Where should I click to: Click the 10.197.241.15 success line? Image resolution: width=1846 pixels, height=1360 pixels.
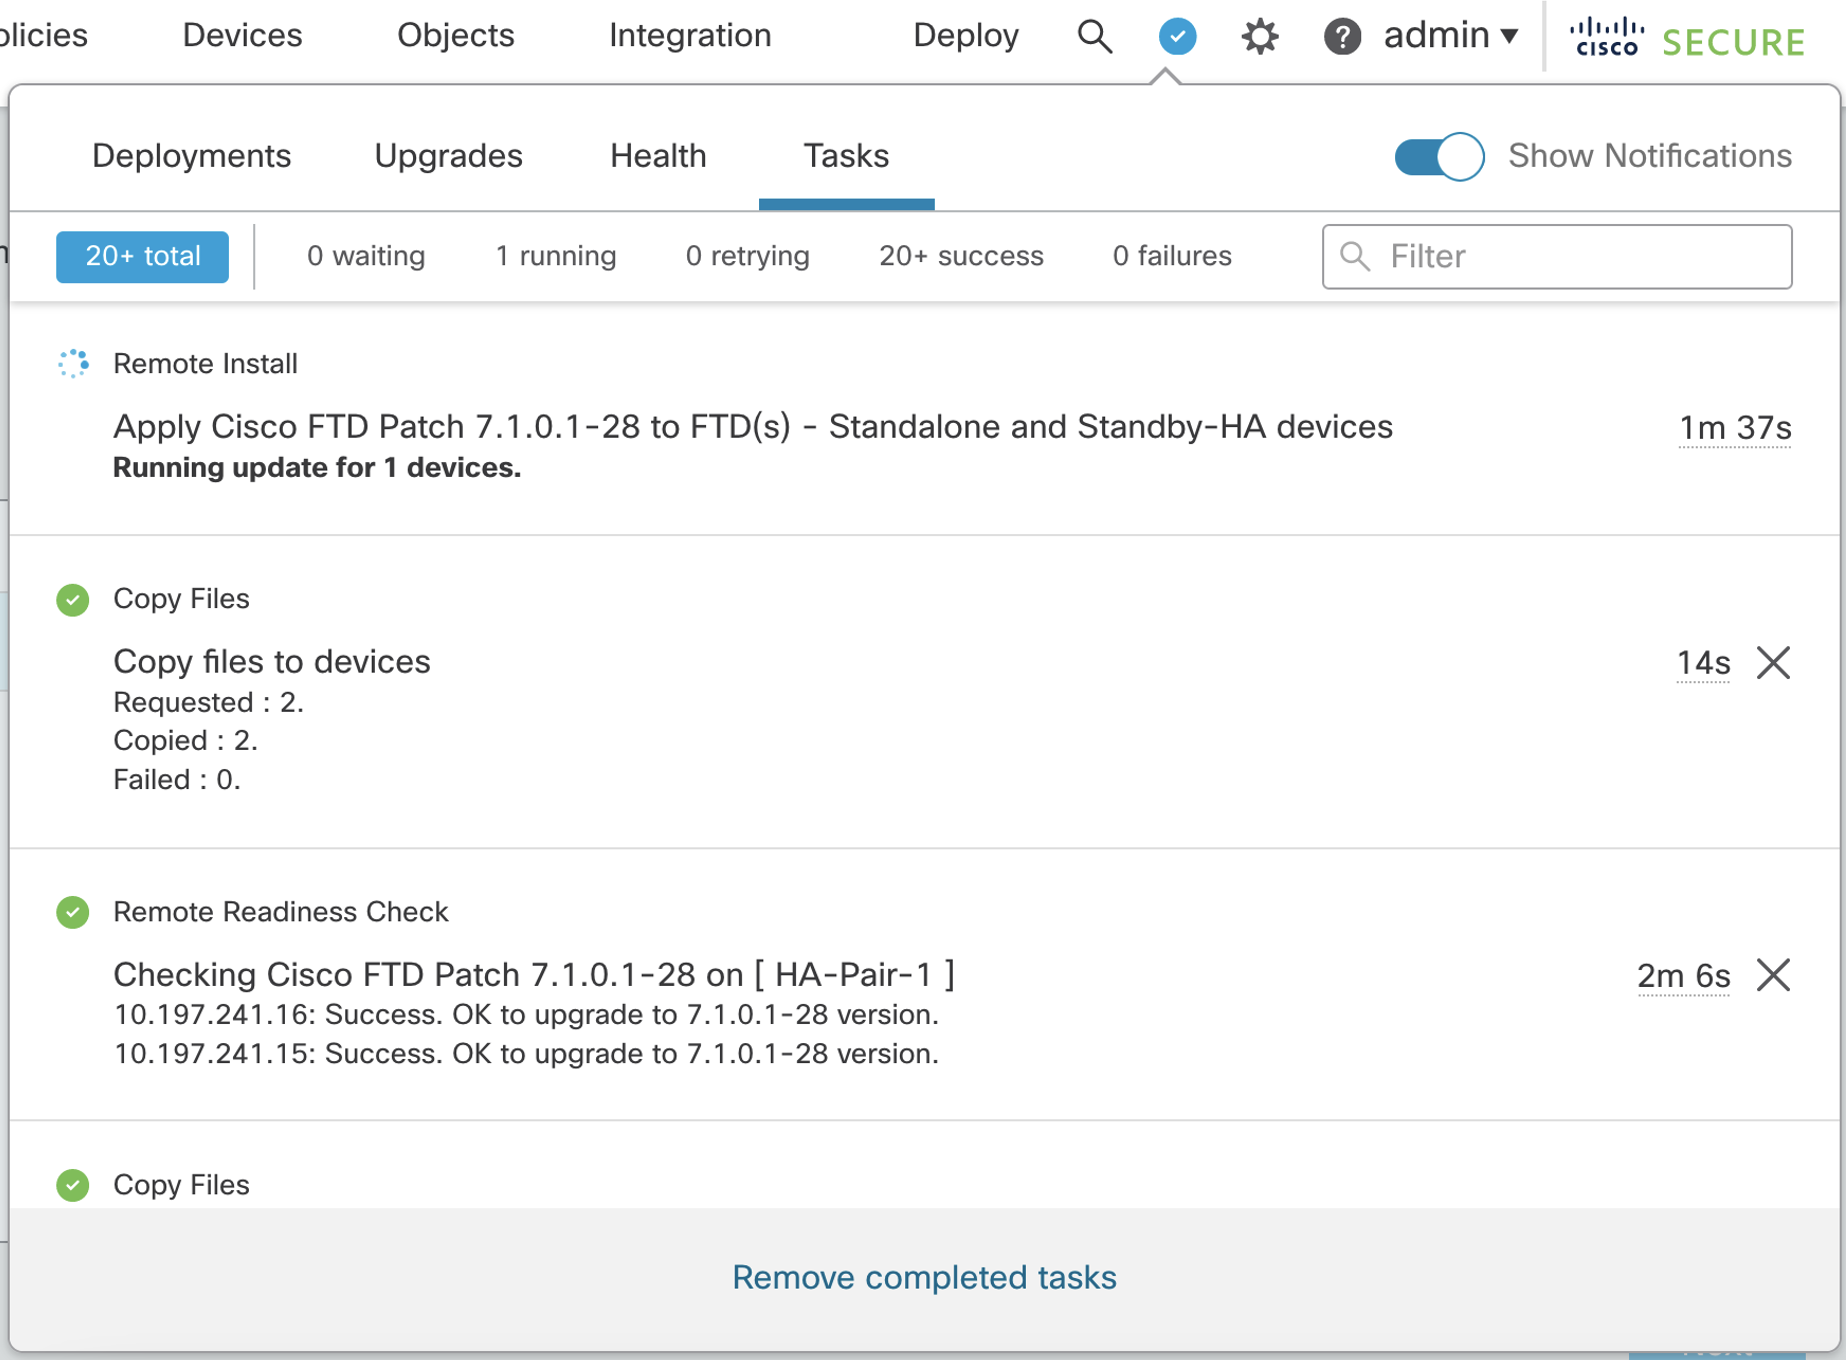(x=526, y=1054)
